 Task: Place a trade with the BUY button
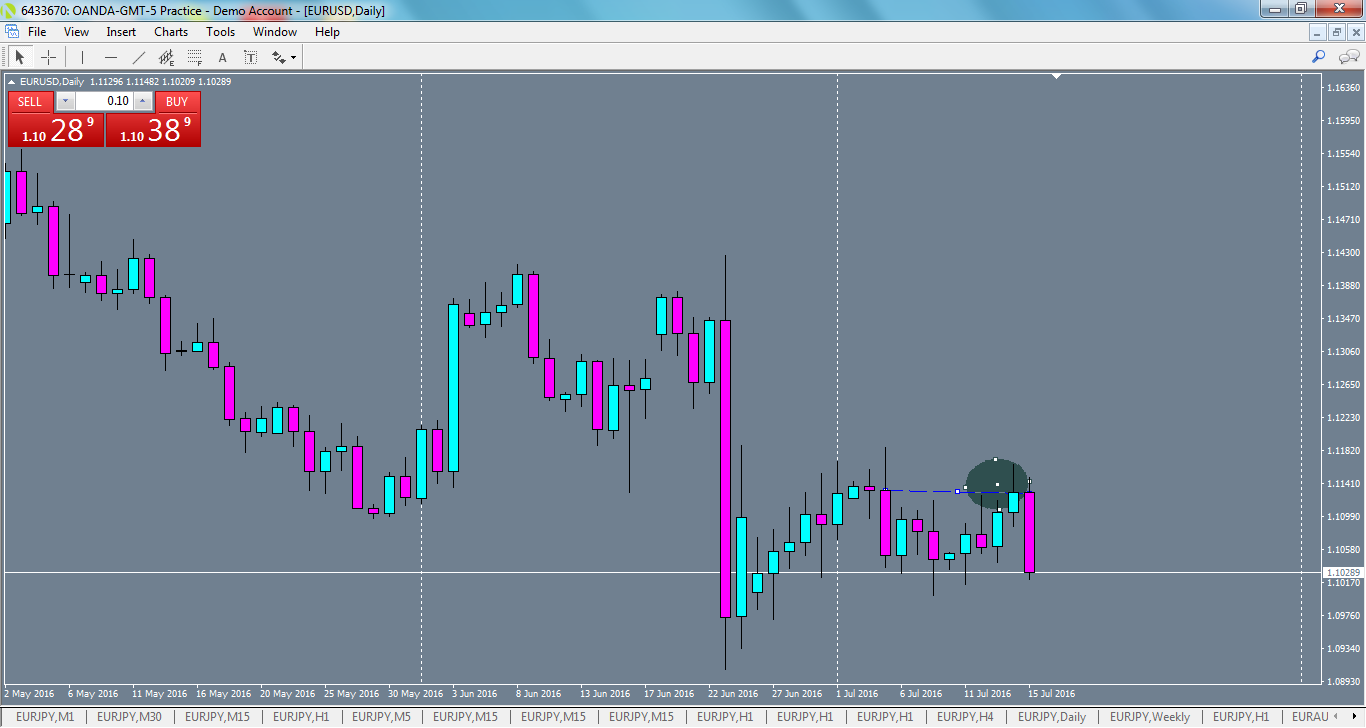tap(177, 101)
